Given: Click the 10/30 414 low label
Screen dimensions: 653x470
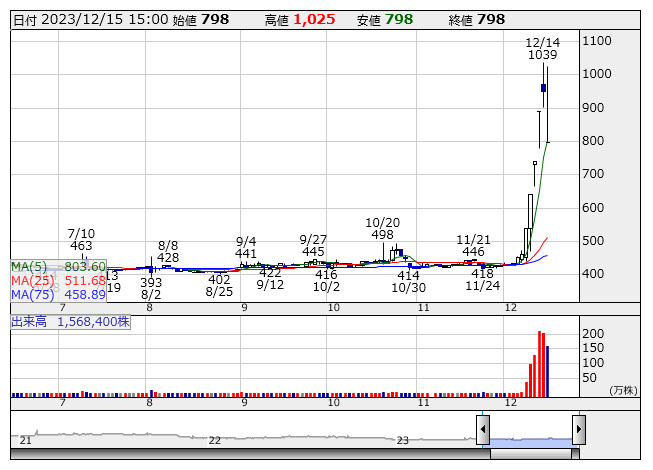Looking at the screenshot, I should click(x=407, y=281).
